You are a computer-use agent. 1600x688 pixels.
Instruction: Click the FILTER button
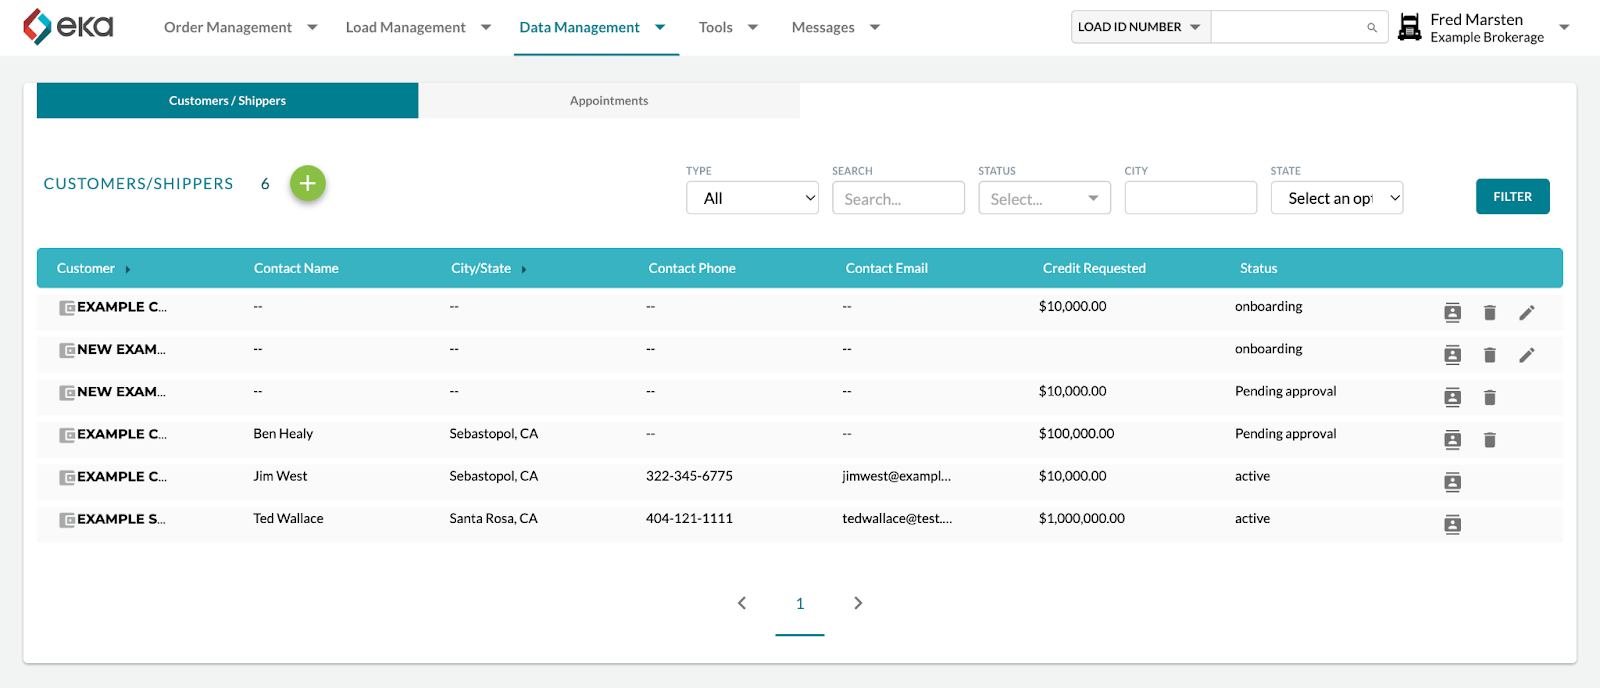[1512, 197]
